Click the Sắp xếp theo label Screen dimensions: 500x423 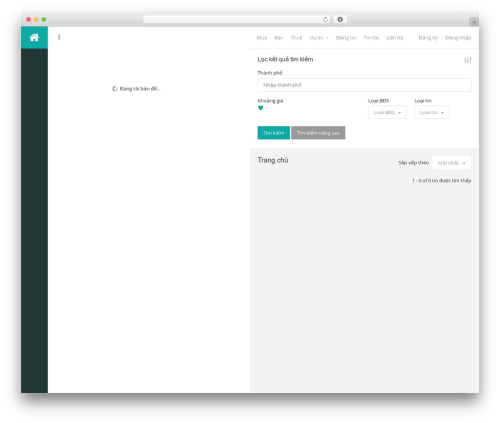(413, 163)
